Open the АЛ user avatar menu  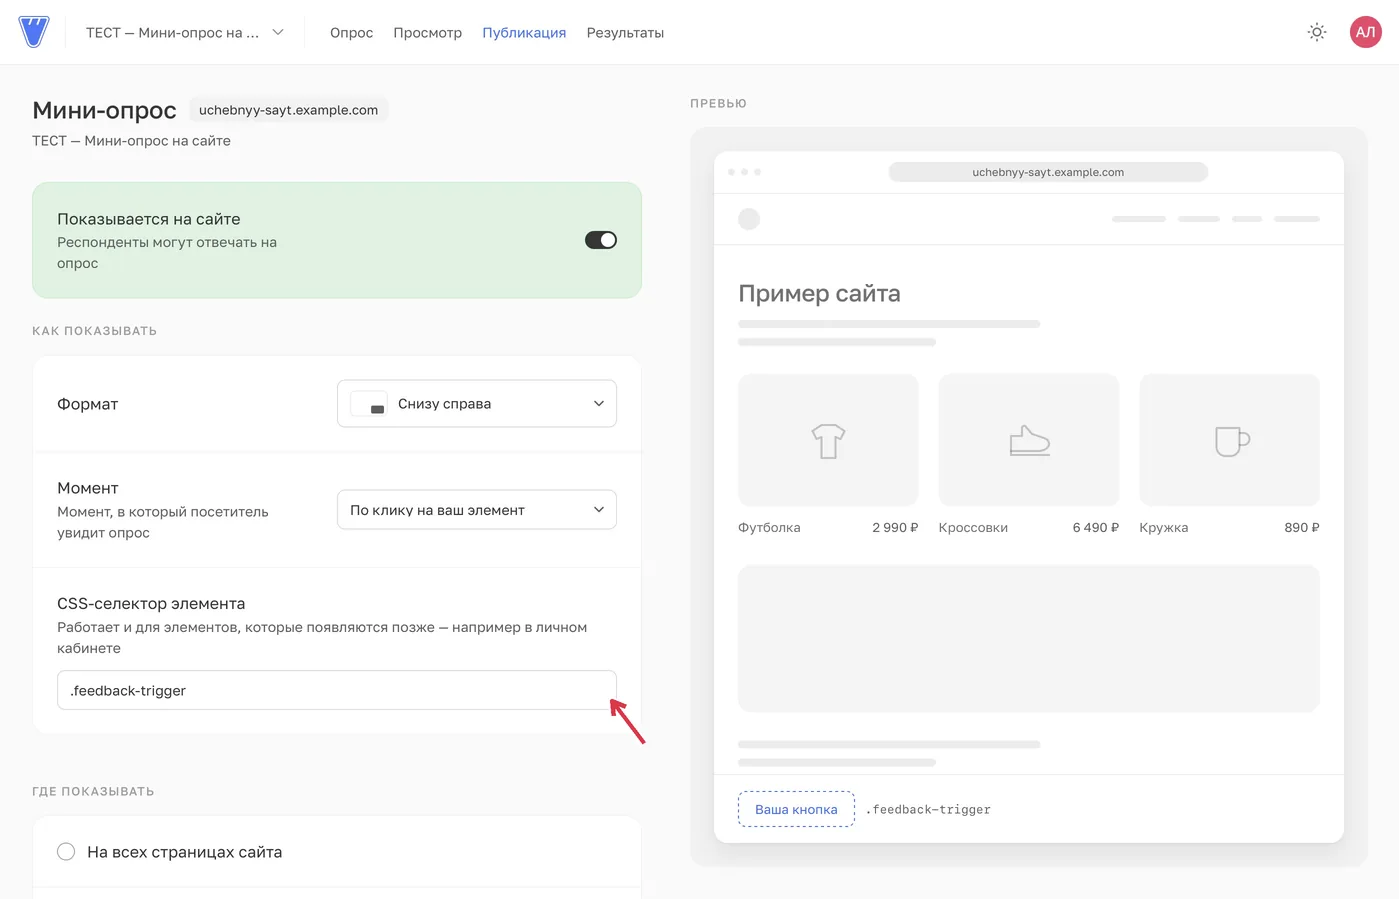[x=1365, y=32]
